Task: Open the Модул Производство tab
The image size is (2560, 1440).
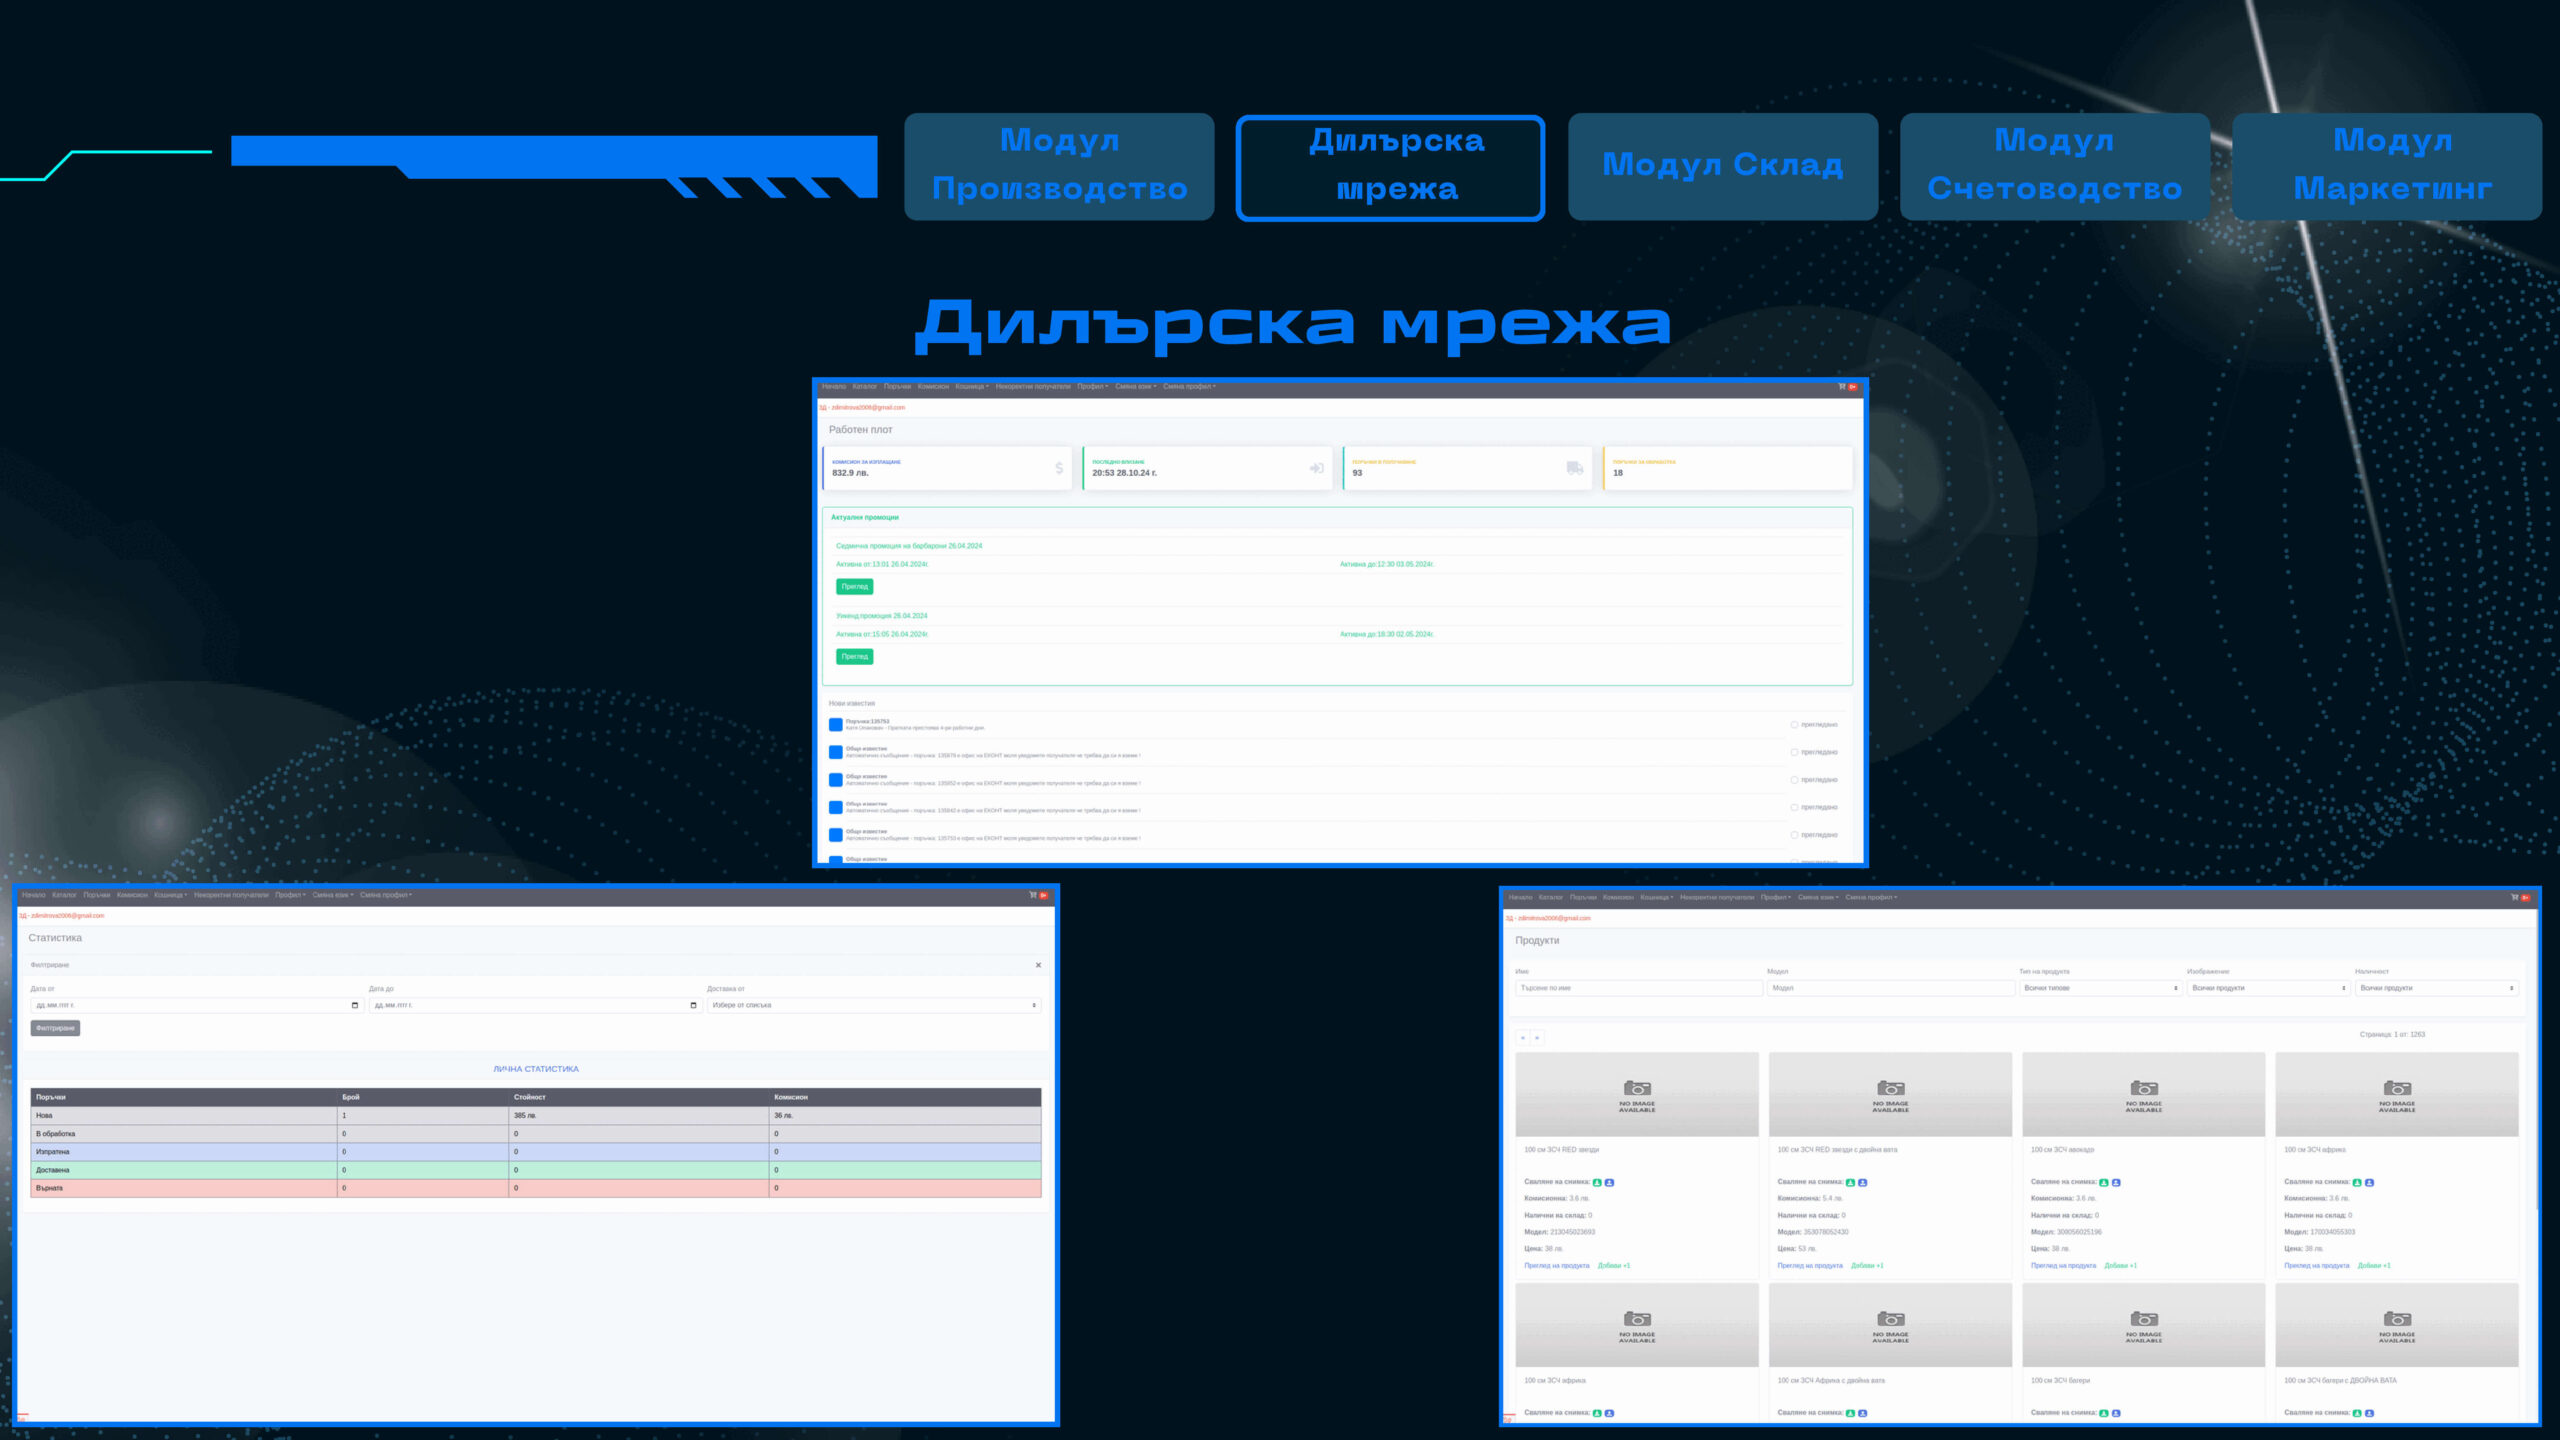Action: tap(1059, 166)
